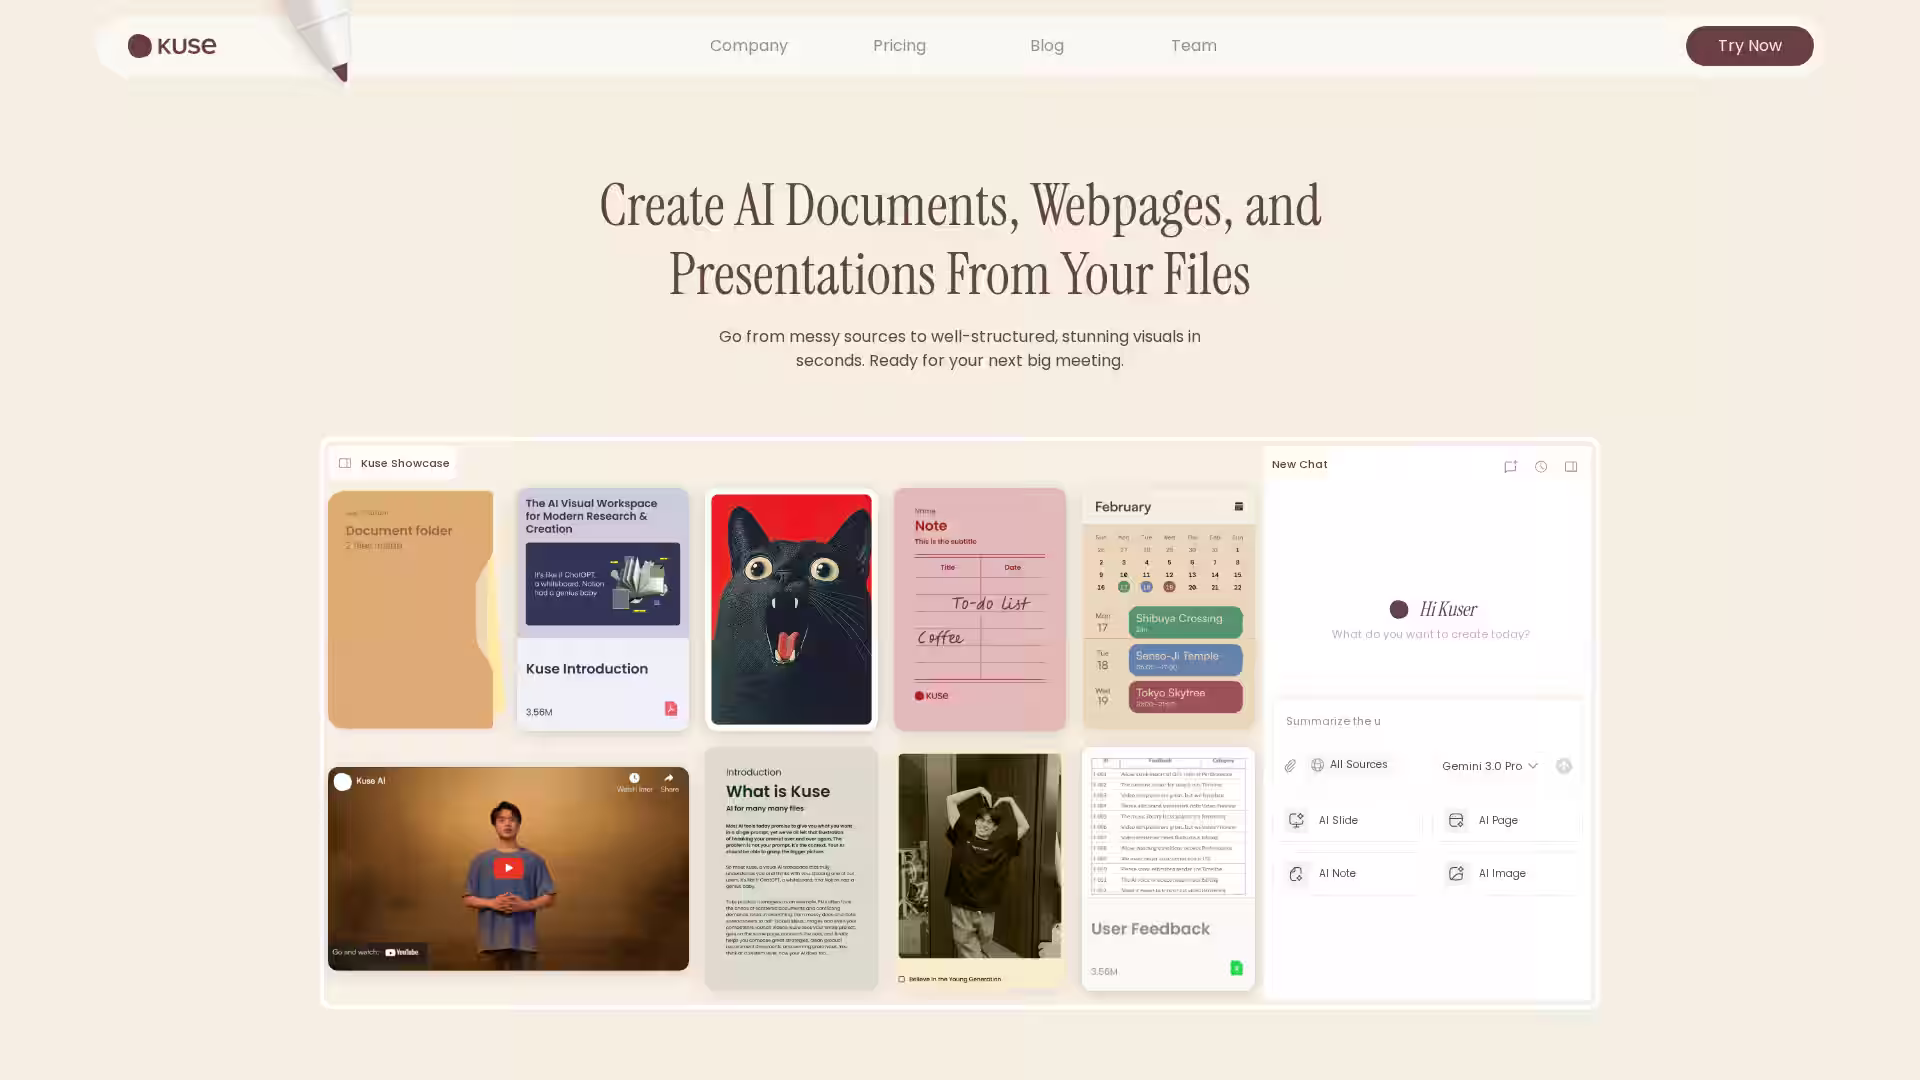This screenshot has height=1080, width=1920.
Task: Click the paperclip attach file icon
Action: (1290, 766)
